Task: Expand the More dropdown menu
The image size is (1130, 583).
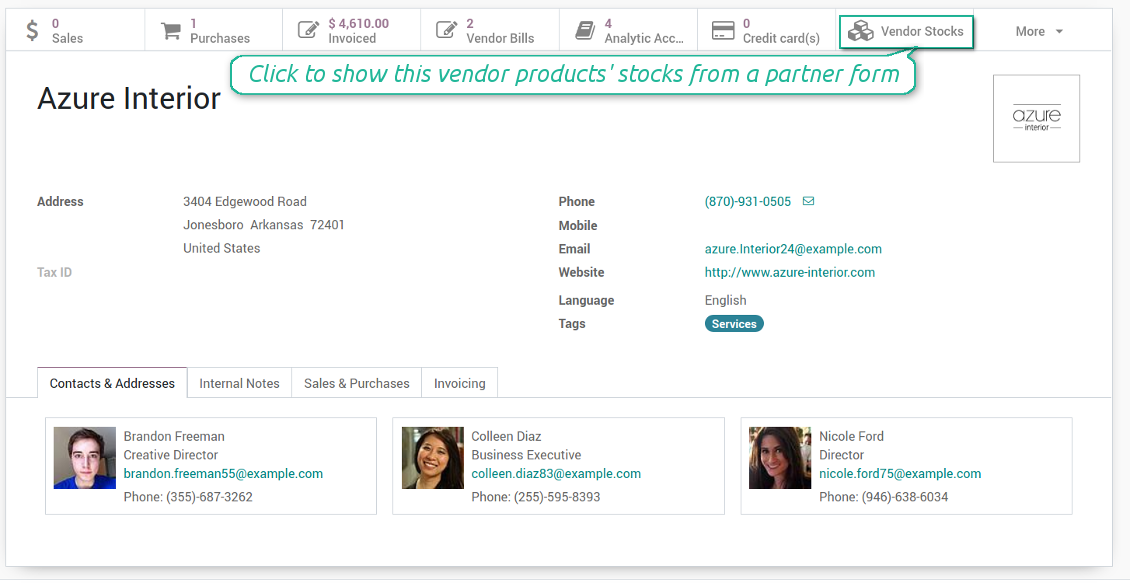Action: point(1039,31)
